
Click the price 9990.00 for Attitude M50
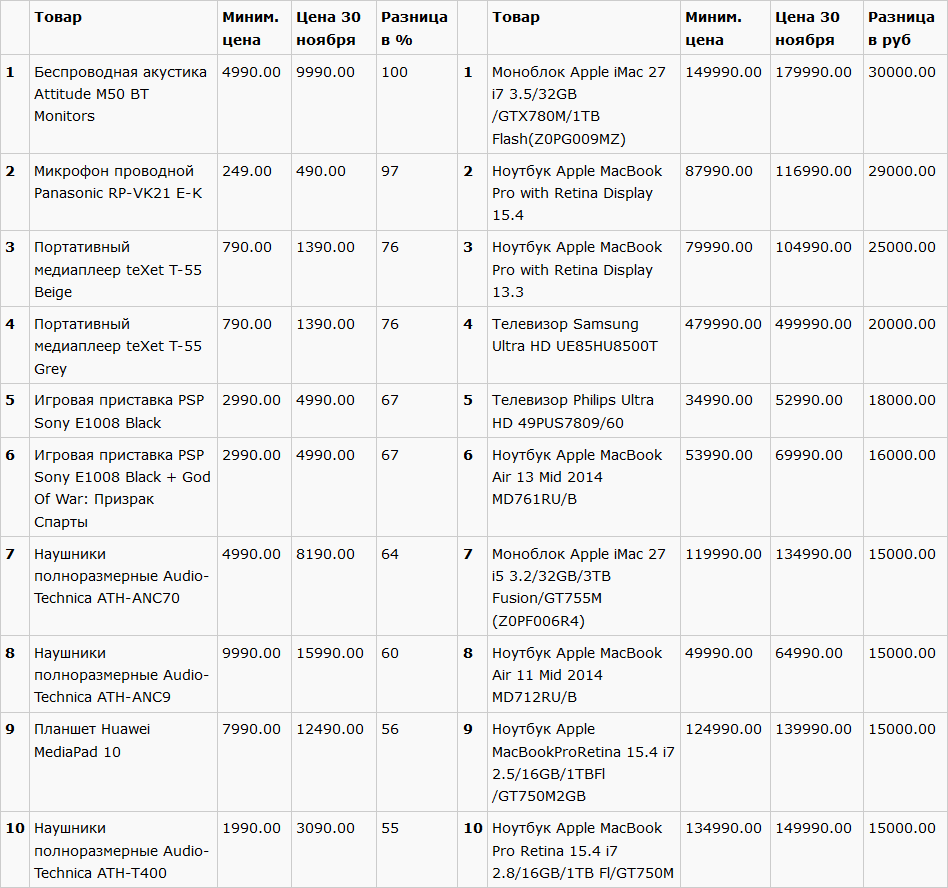[x=334, y=104]
